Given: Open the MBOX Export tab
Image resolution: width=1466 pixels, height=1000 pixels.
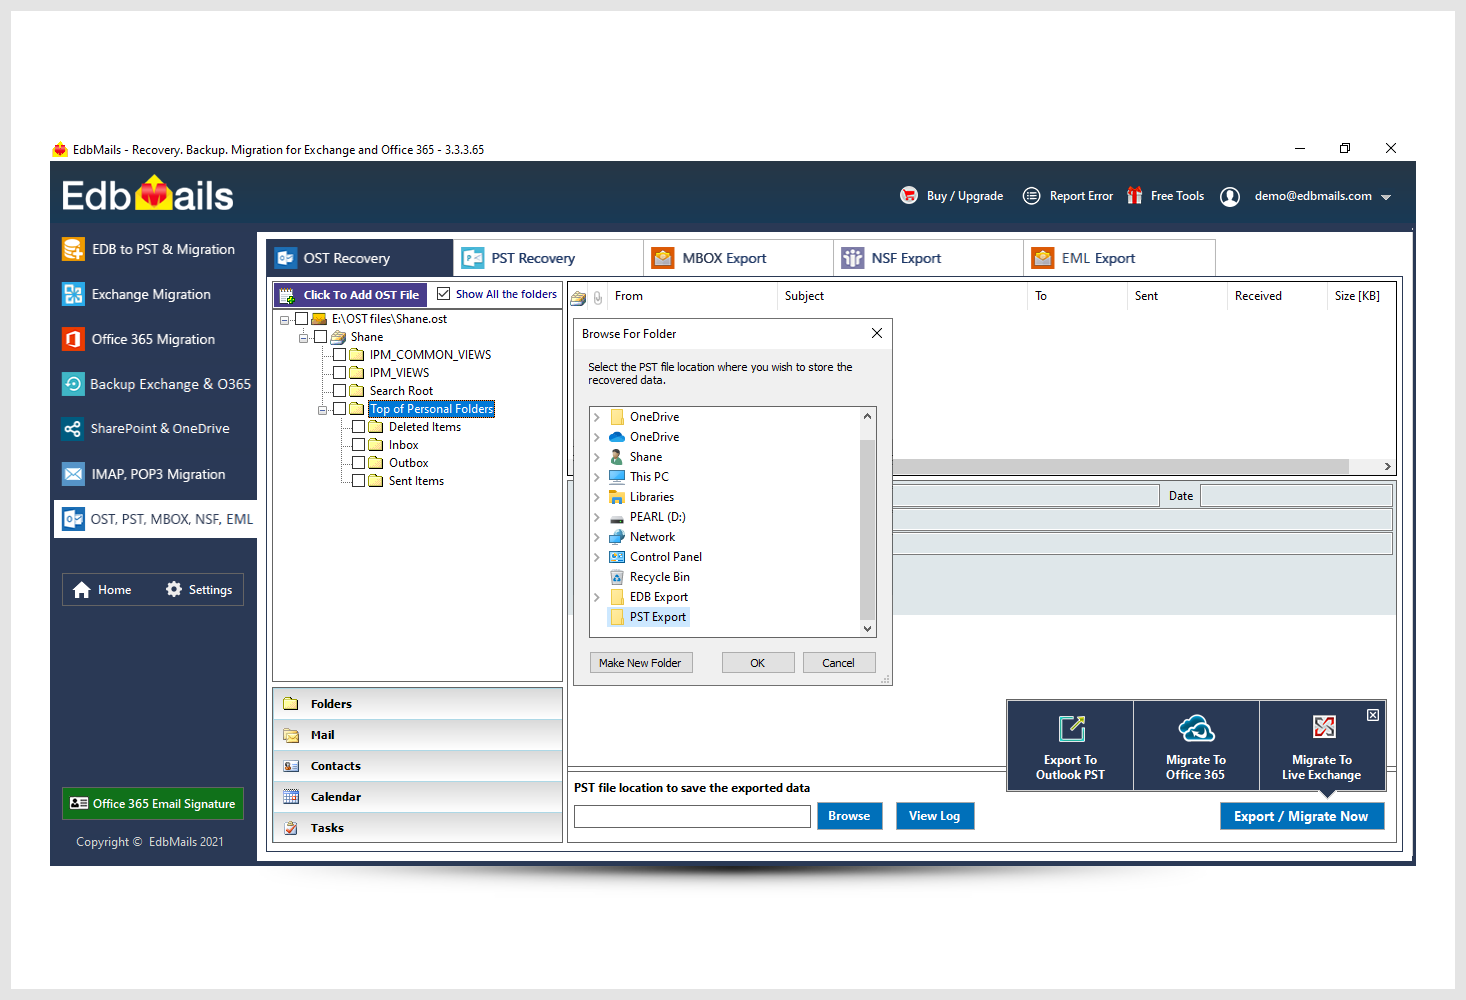Looking at the screenshot, I should point(724,258).
